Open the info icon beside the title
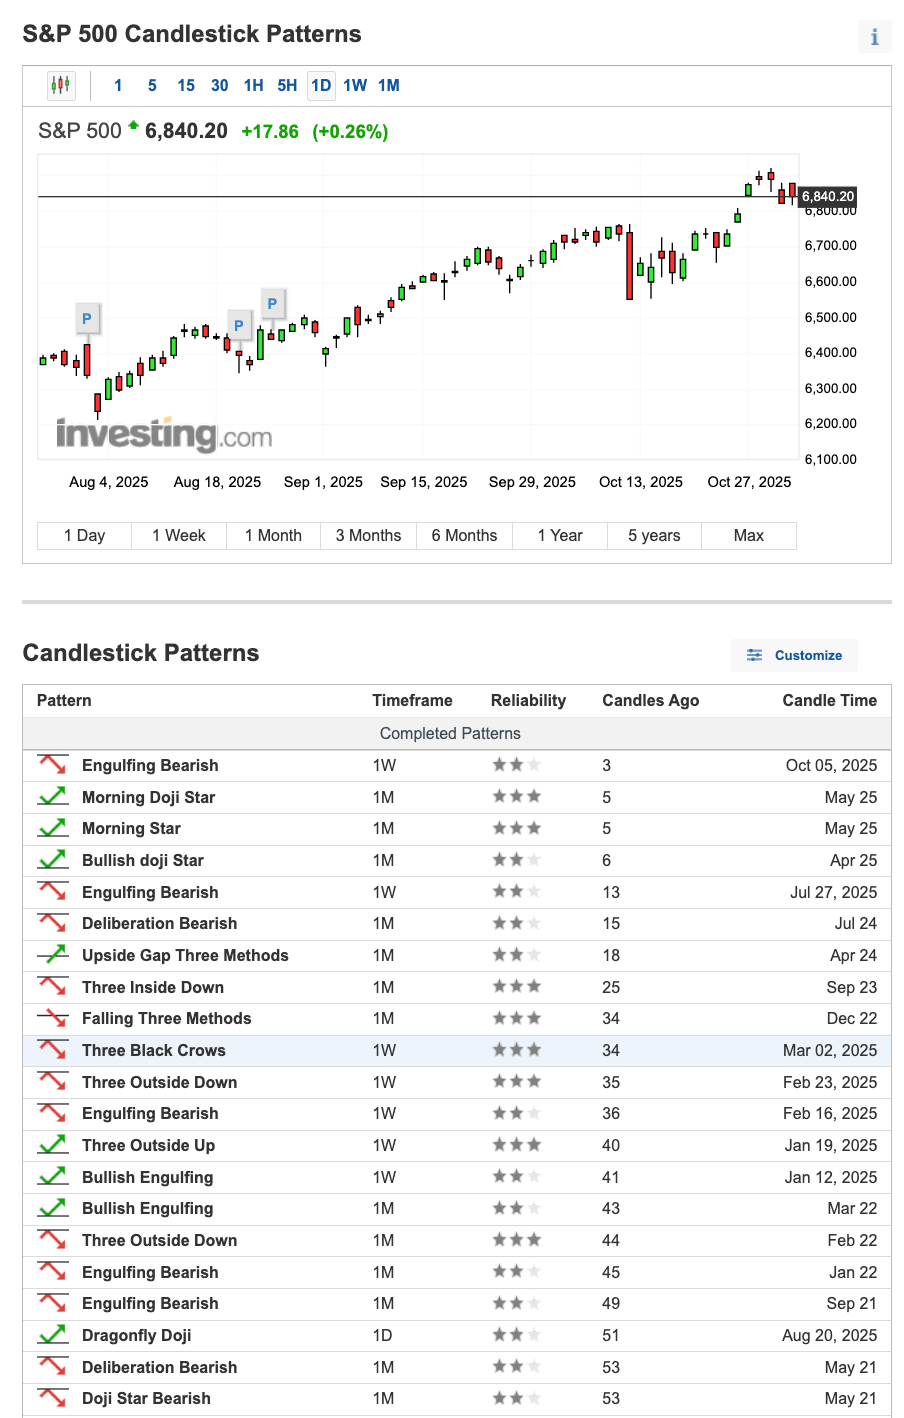Screen dimensions: 904x1418 [x=874, y=37]
